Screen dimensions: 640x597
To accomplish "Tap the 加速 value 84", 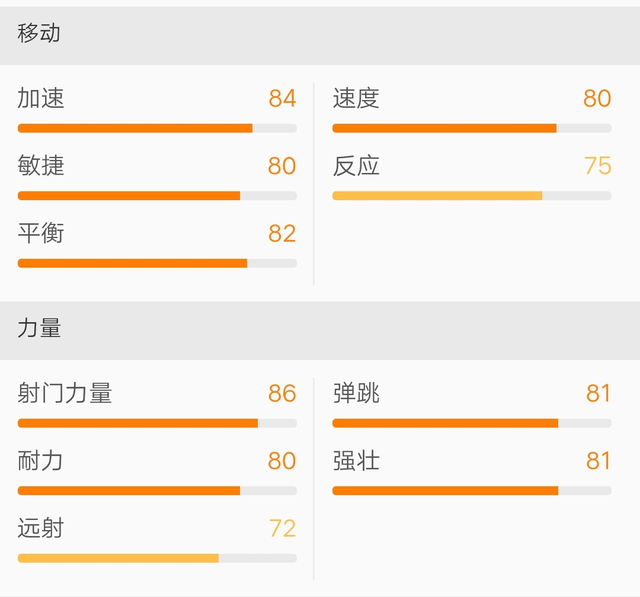I will click(282, 98).
